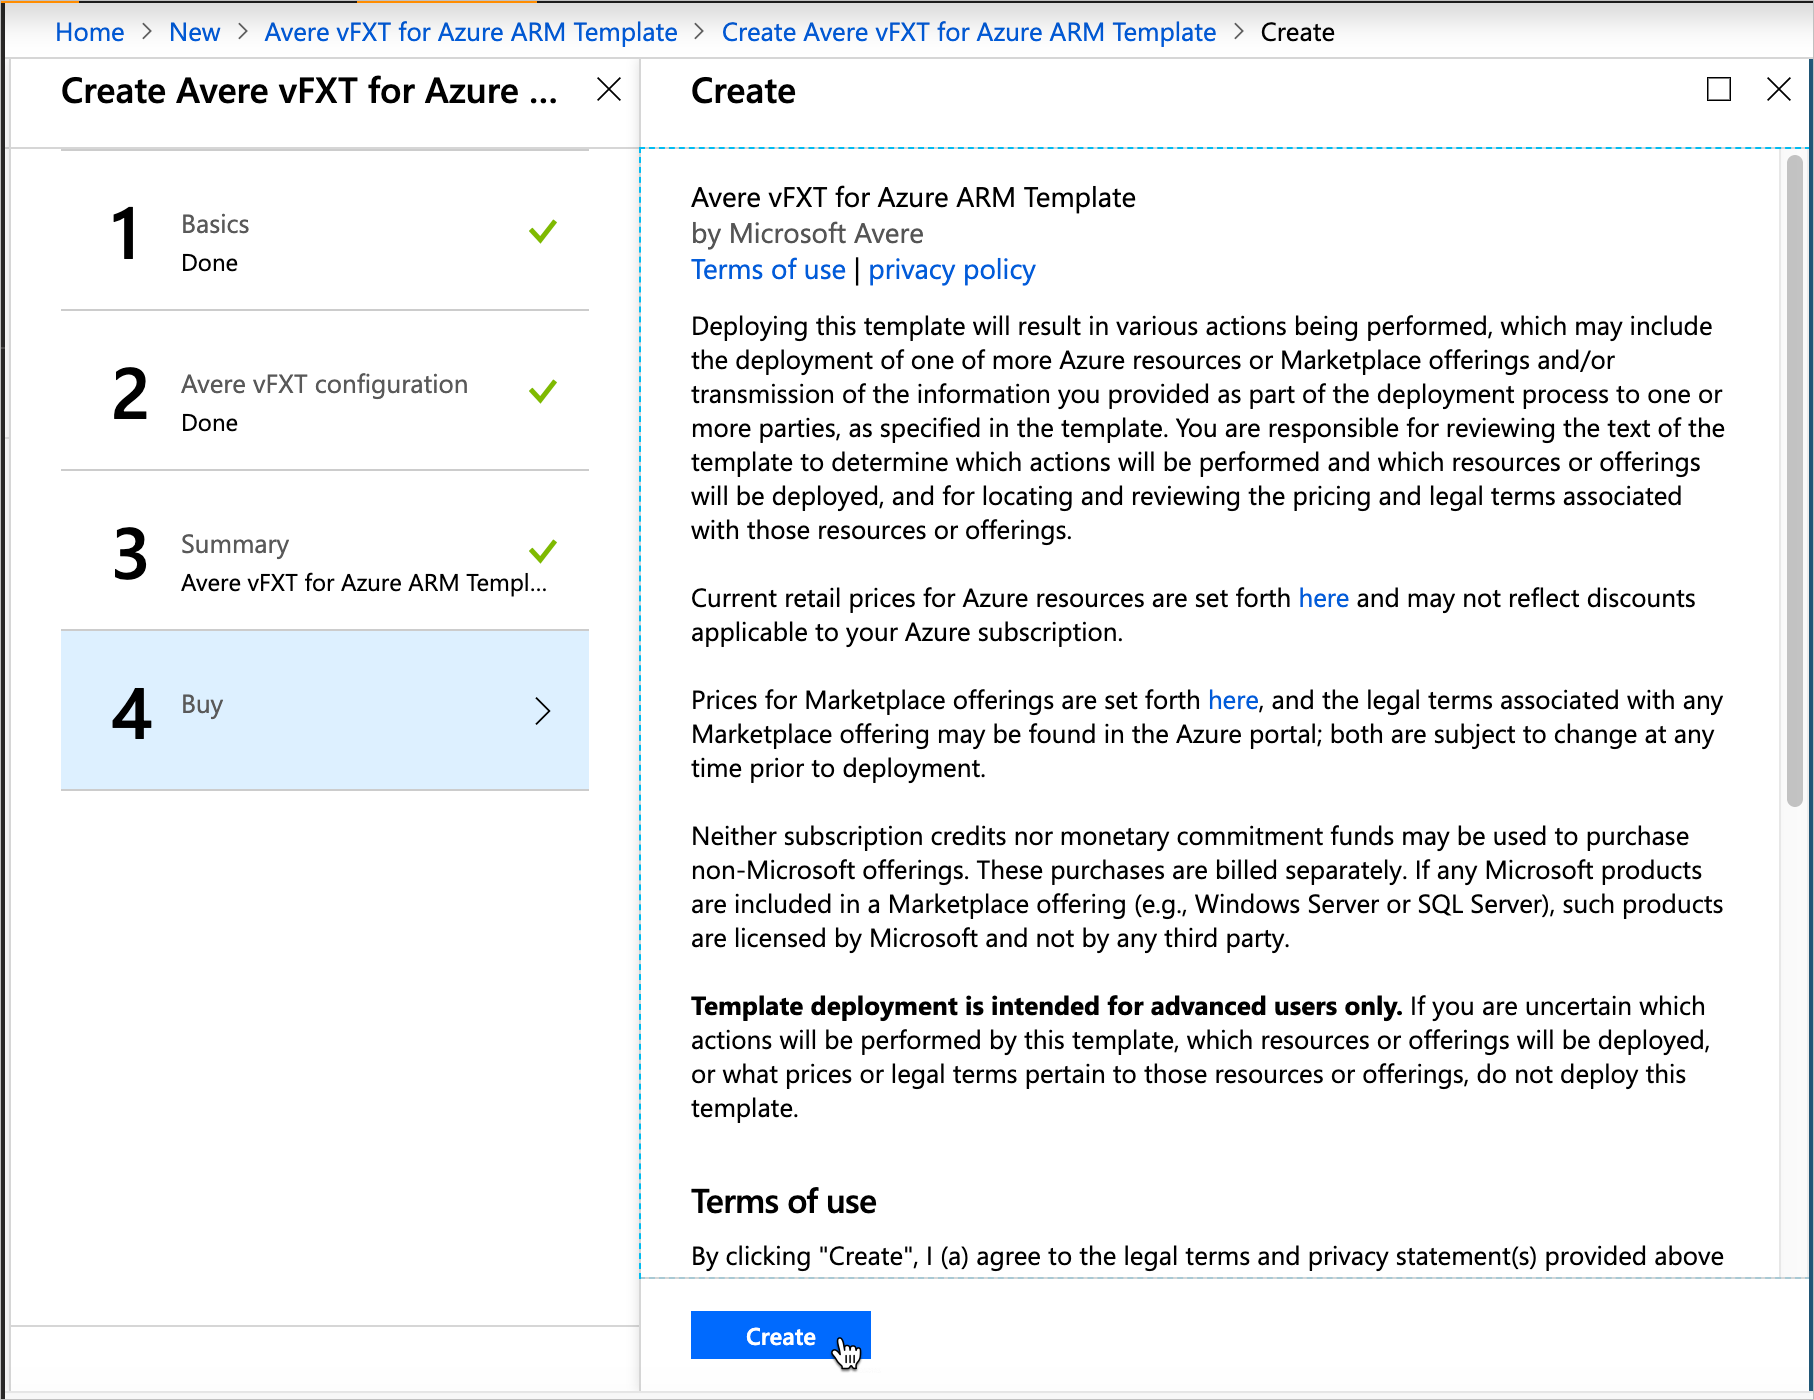Click the number 4 Buy step icon
Viewport: 1814px width, 1400px height.
coord(130,712)
